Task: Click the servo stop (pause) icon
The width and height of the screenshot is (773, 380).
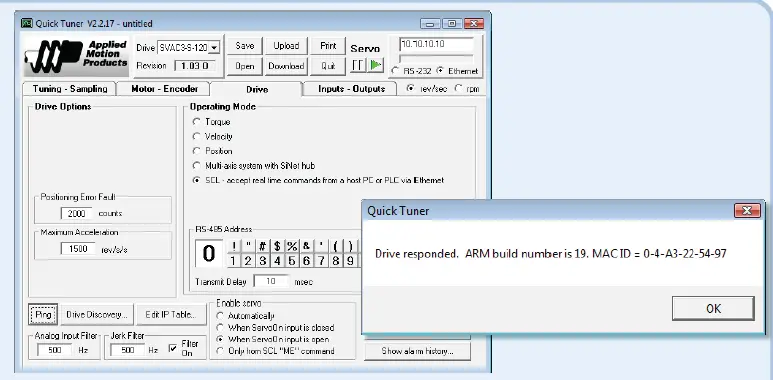Action: [358, 65]
